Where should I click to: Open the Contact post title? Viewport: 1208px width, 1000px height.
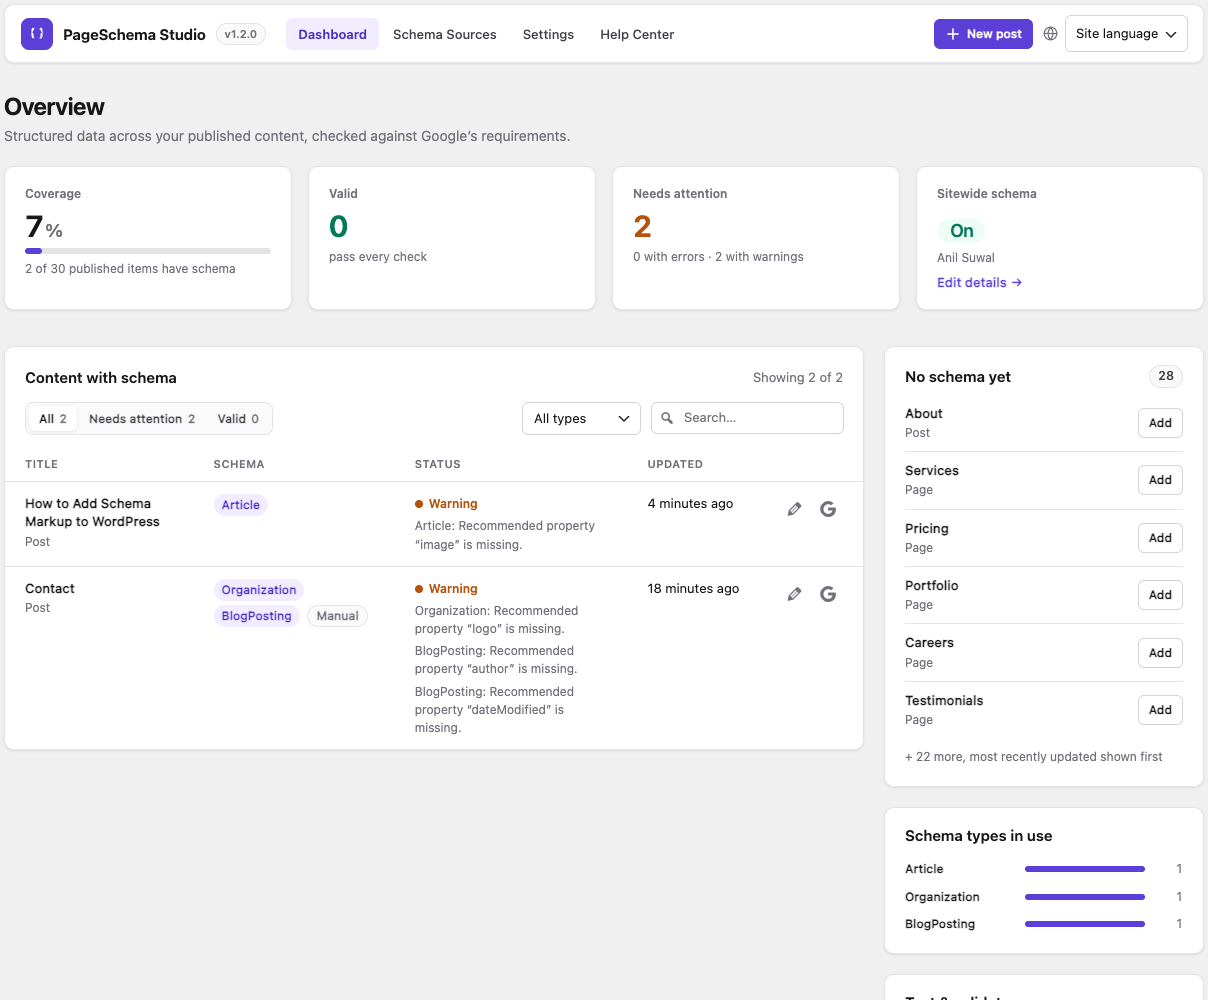click(50, 589)
